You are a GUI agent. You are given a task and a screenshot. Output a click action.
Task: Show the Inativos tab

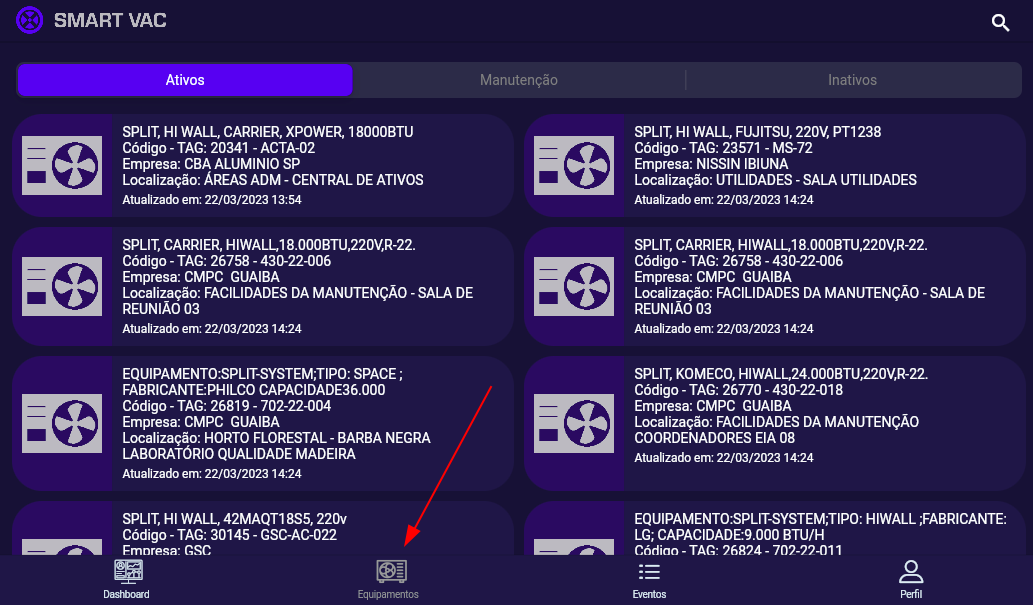coord(852,80)
